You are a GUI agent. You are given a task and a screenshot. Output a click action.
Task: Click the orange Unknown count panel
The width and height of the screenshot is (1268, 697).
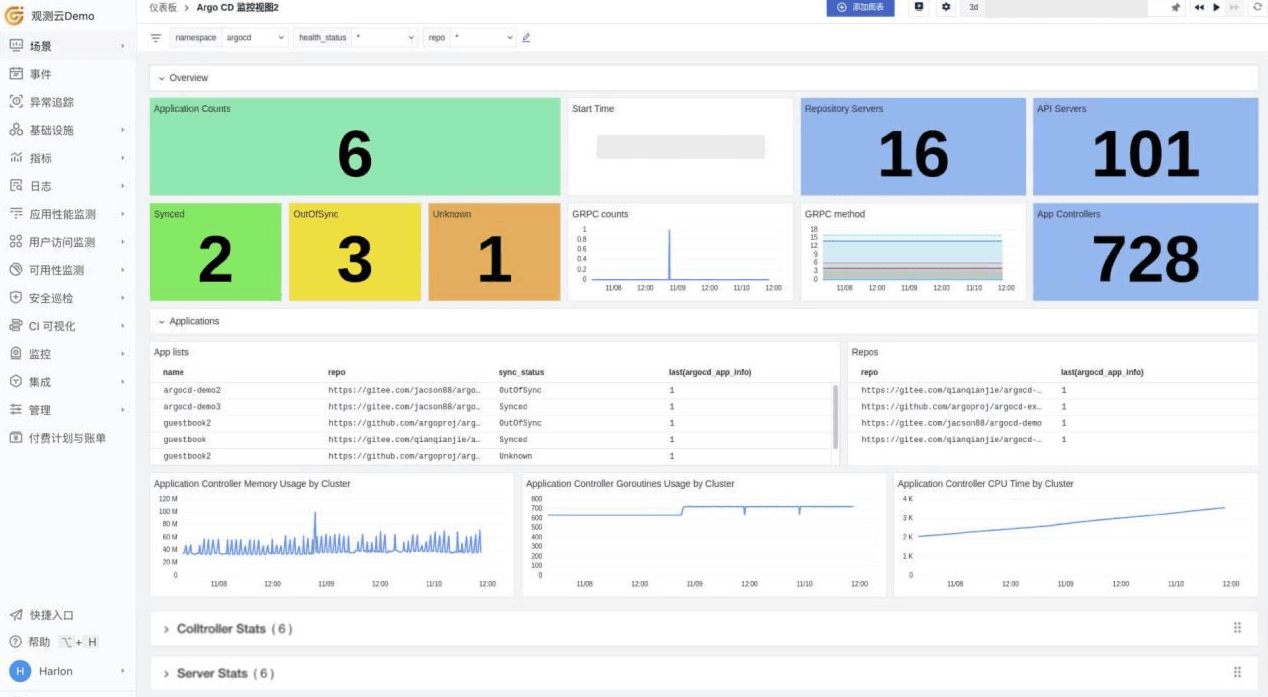[494, 252]
